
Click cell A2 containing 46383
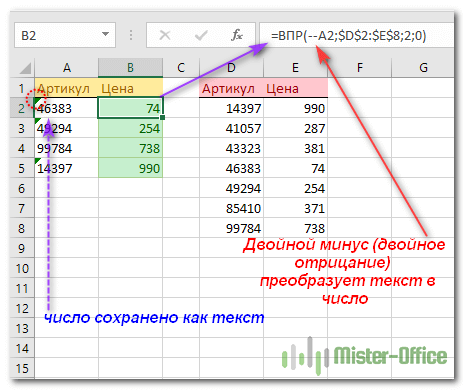click(x=66, y=108)
